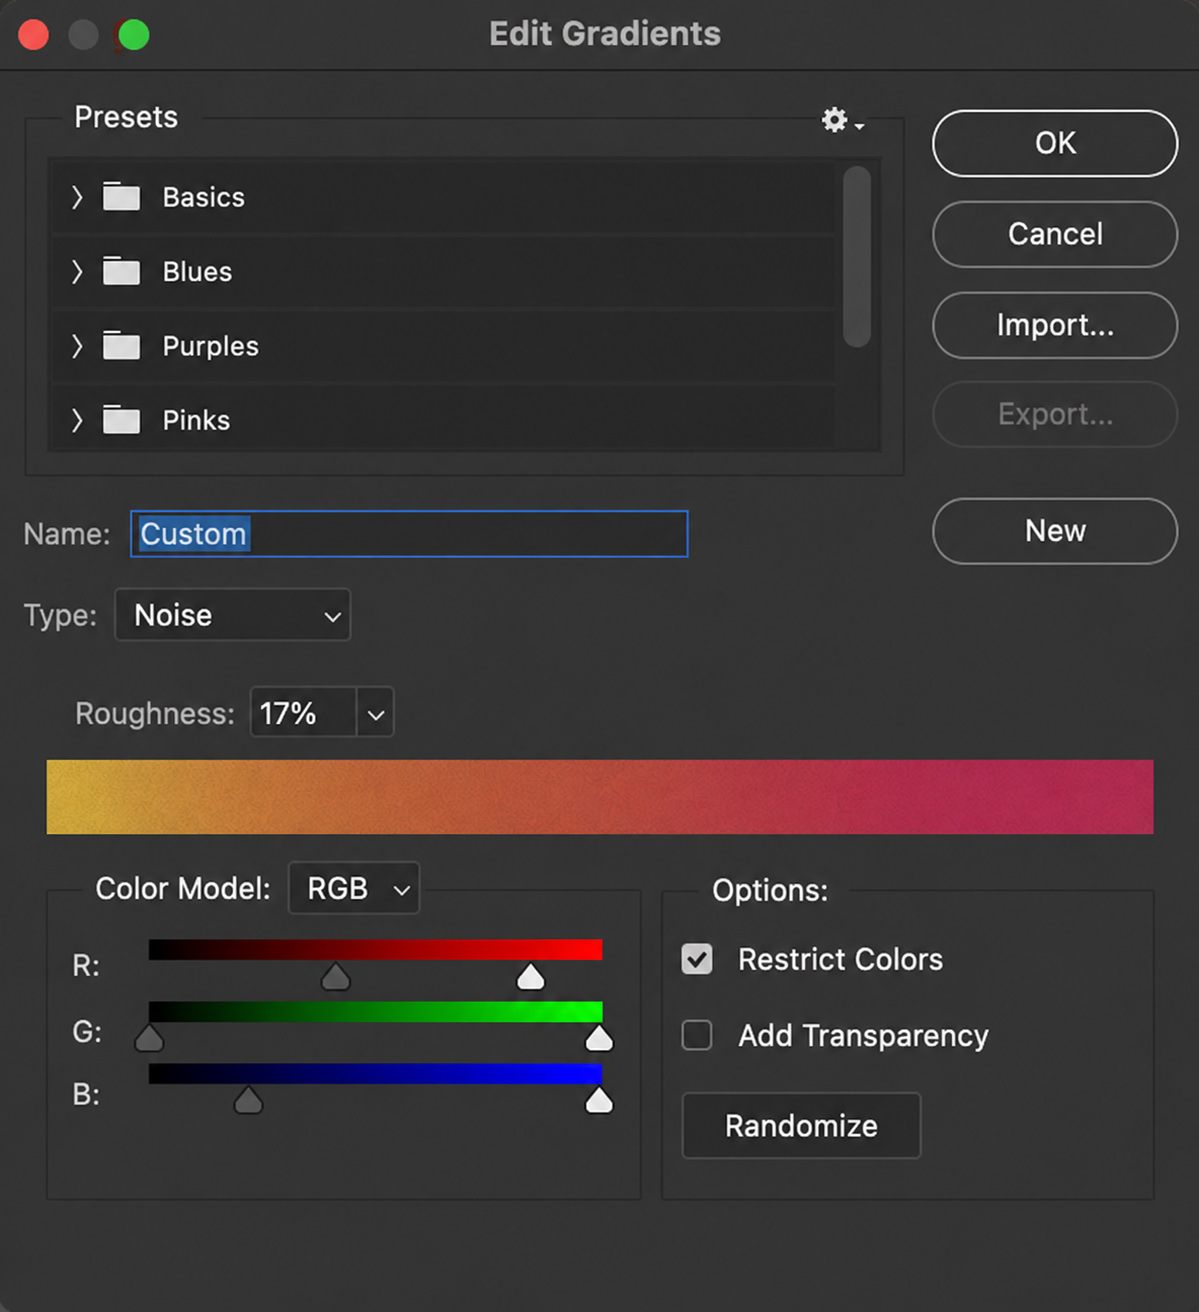Click the Purples folder icon
The width and height of the screenshot is (1199, 1312).
point(122,346)
